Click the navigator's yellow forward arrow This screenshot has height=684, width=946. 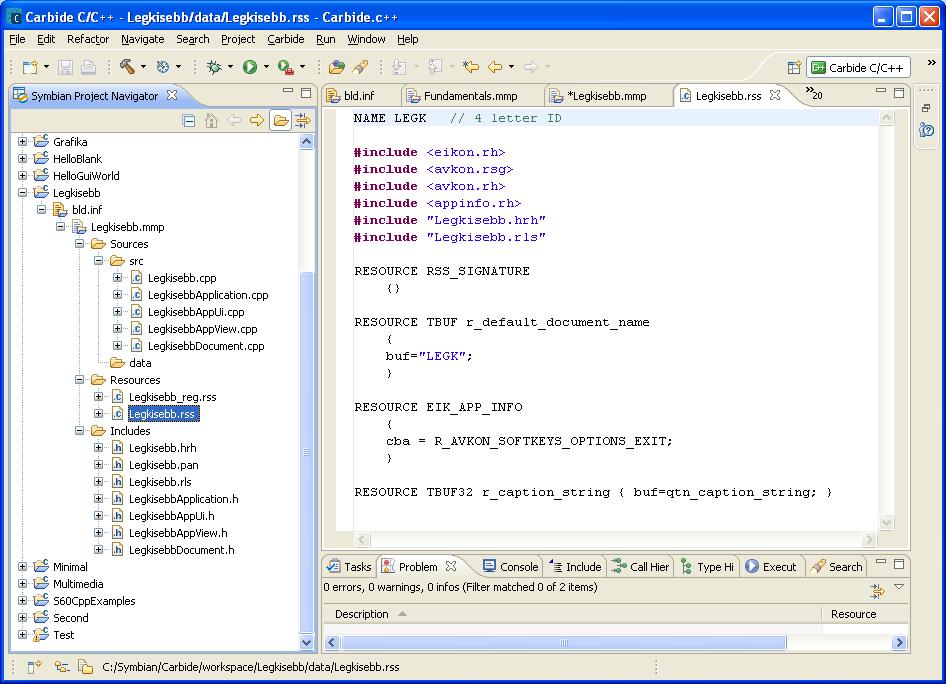pos(257,121)
